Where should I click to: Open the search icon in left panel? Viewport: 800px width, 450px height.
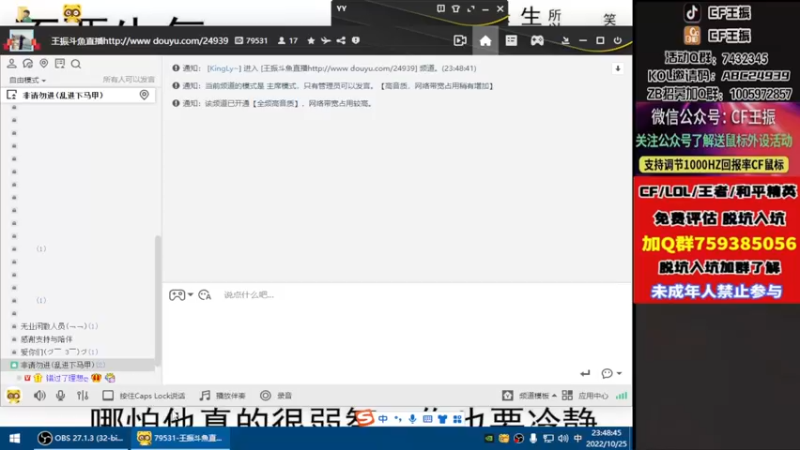click(76, 64)
